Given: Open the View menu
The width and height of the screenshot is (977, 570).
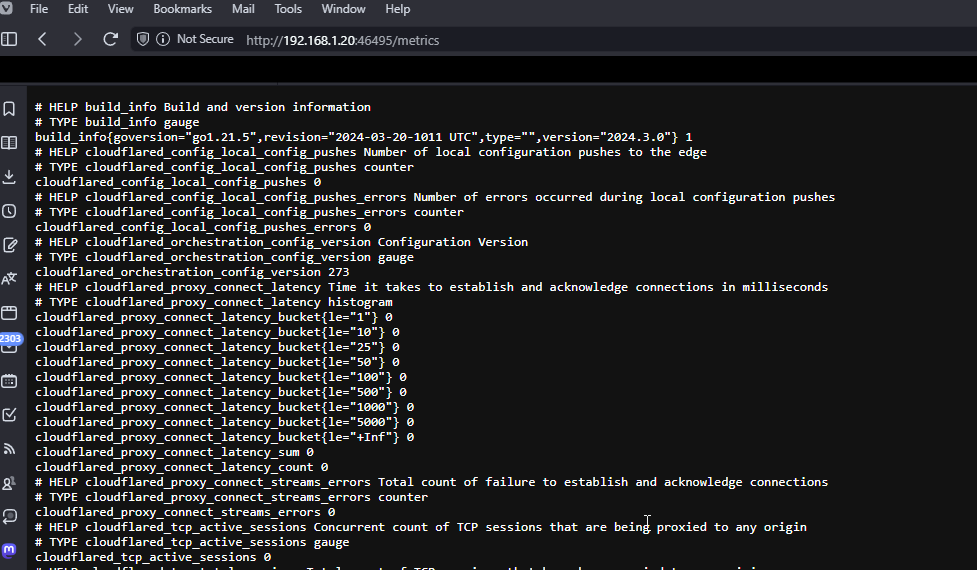Looking at the screenshot, I should (120, 9).
